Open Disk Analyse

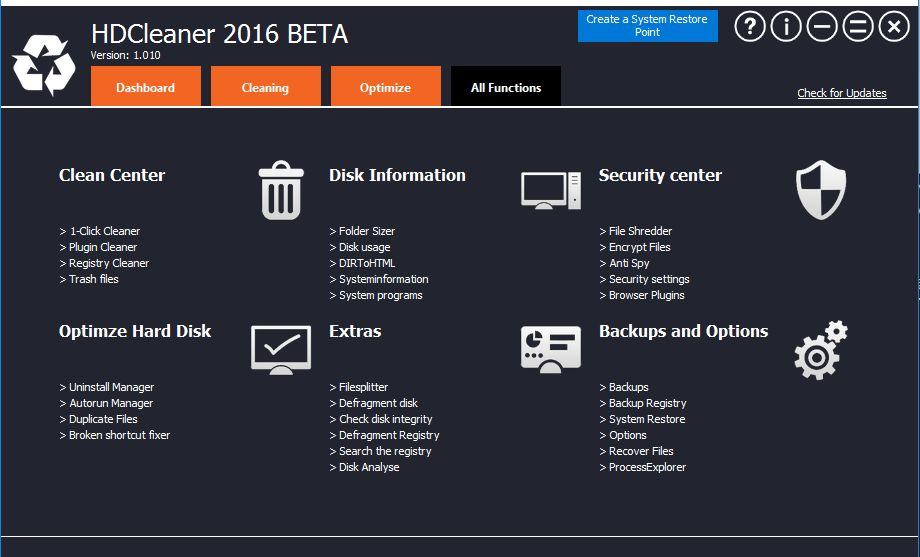pyautogui.click(x=364, y=467)
